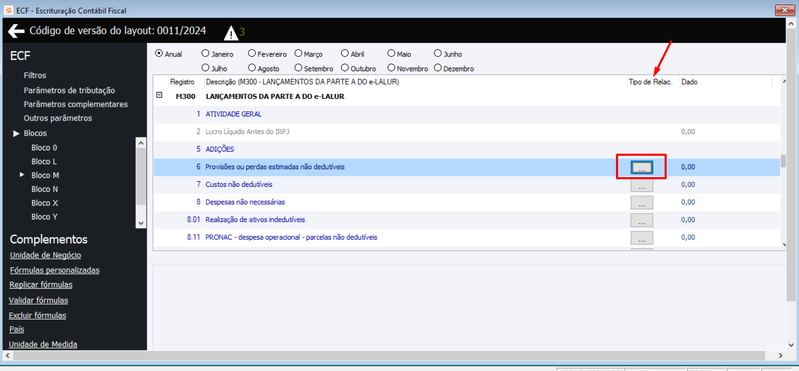Open the Unidade de Medida link
This screenshot has height=371, width=799.
click(x=43, y=344)
